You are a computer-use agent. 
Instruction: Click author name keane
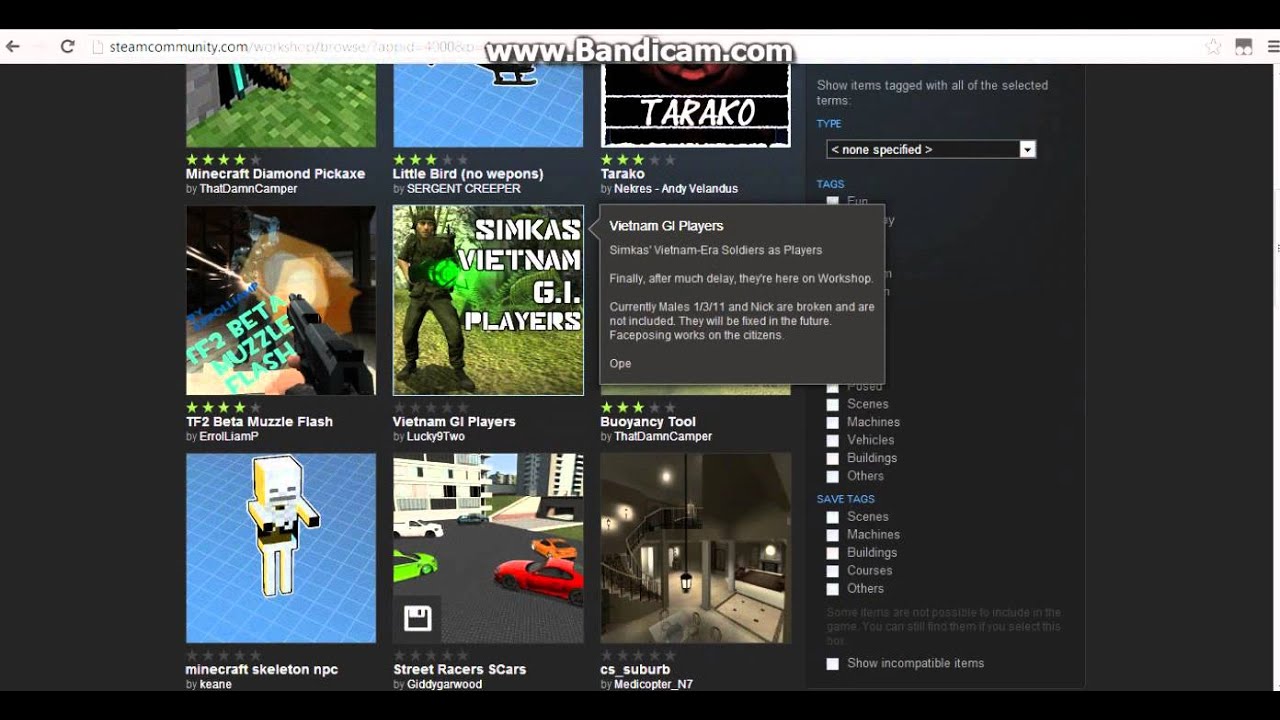click(215, 685)
